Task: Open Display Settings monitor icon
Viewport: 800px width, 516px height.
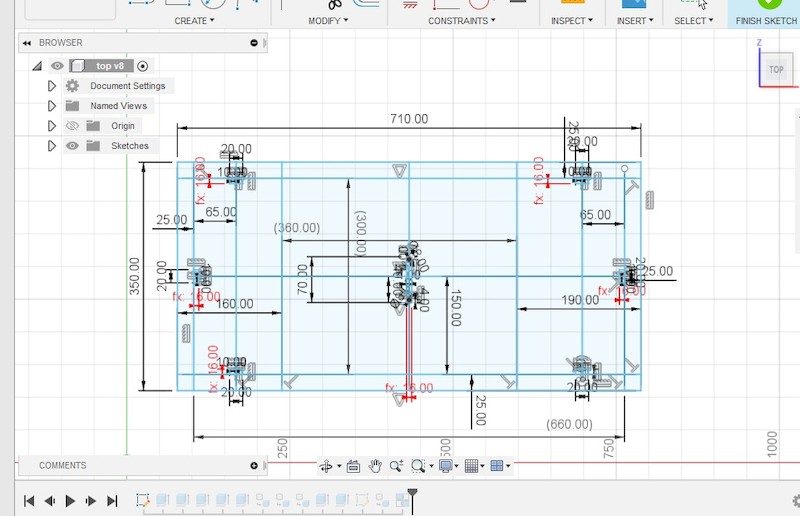Action: click(445, 465)
